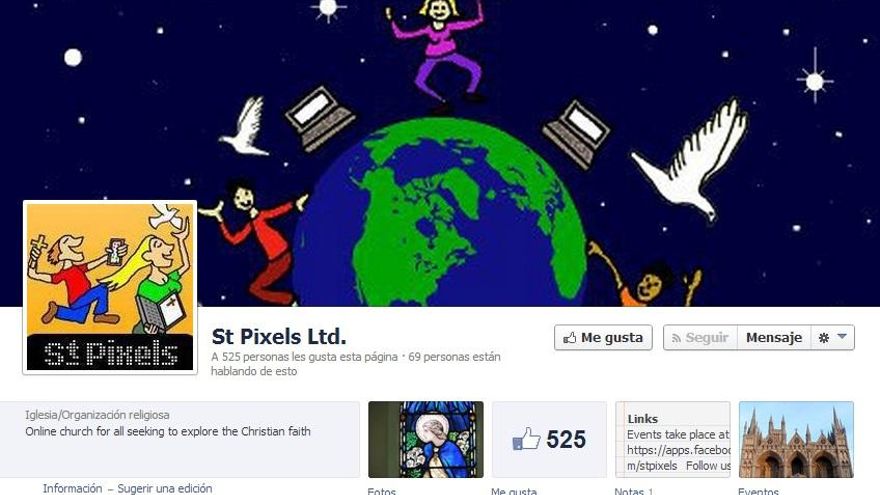
Task: Open the stained glass Fotos thumbnail
Action: pos(426,439)
